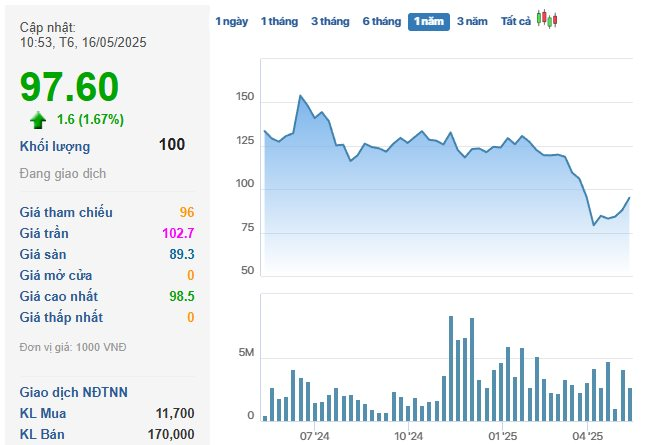Image resolution: width=650 pixels, height=445 pixels.
Task: Show the 3 tháng chart range
Action: (330, 21)
